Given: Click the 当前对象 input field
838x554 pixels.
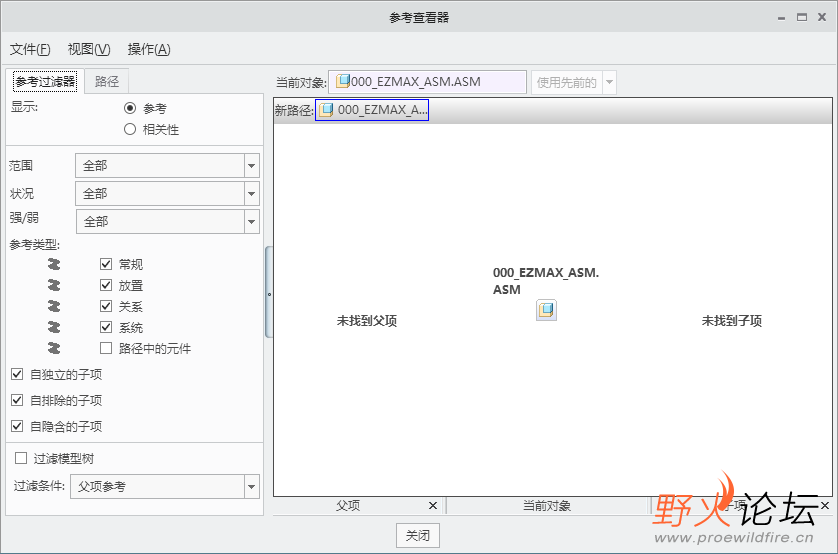Looking at the screenshot, I should coord(427,82).
